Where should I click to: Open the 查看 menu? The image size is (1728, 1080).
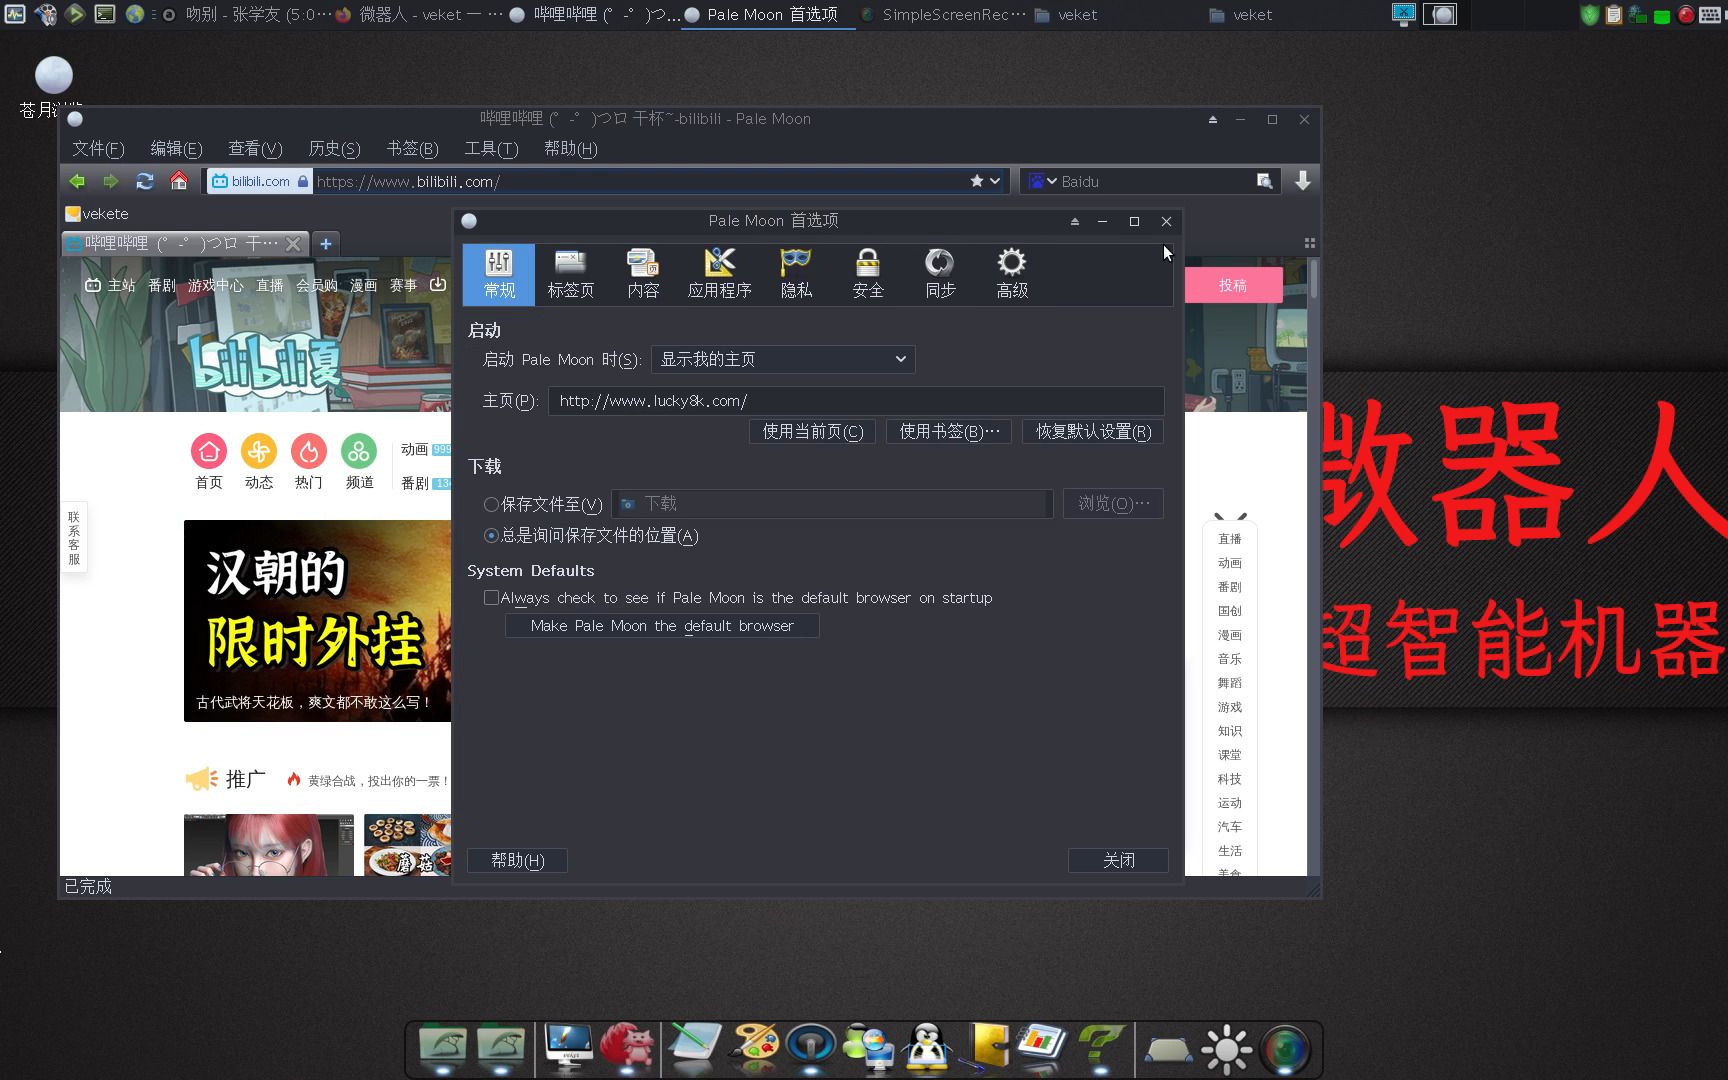(255, 148)
